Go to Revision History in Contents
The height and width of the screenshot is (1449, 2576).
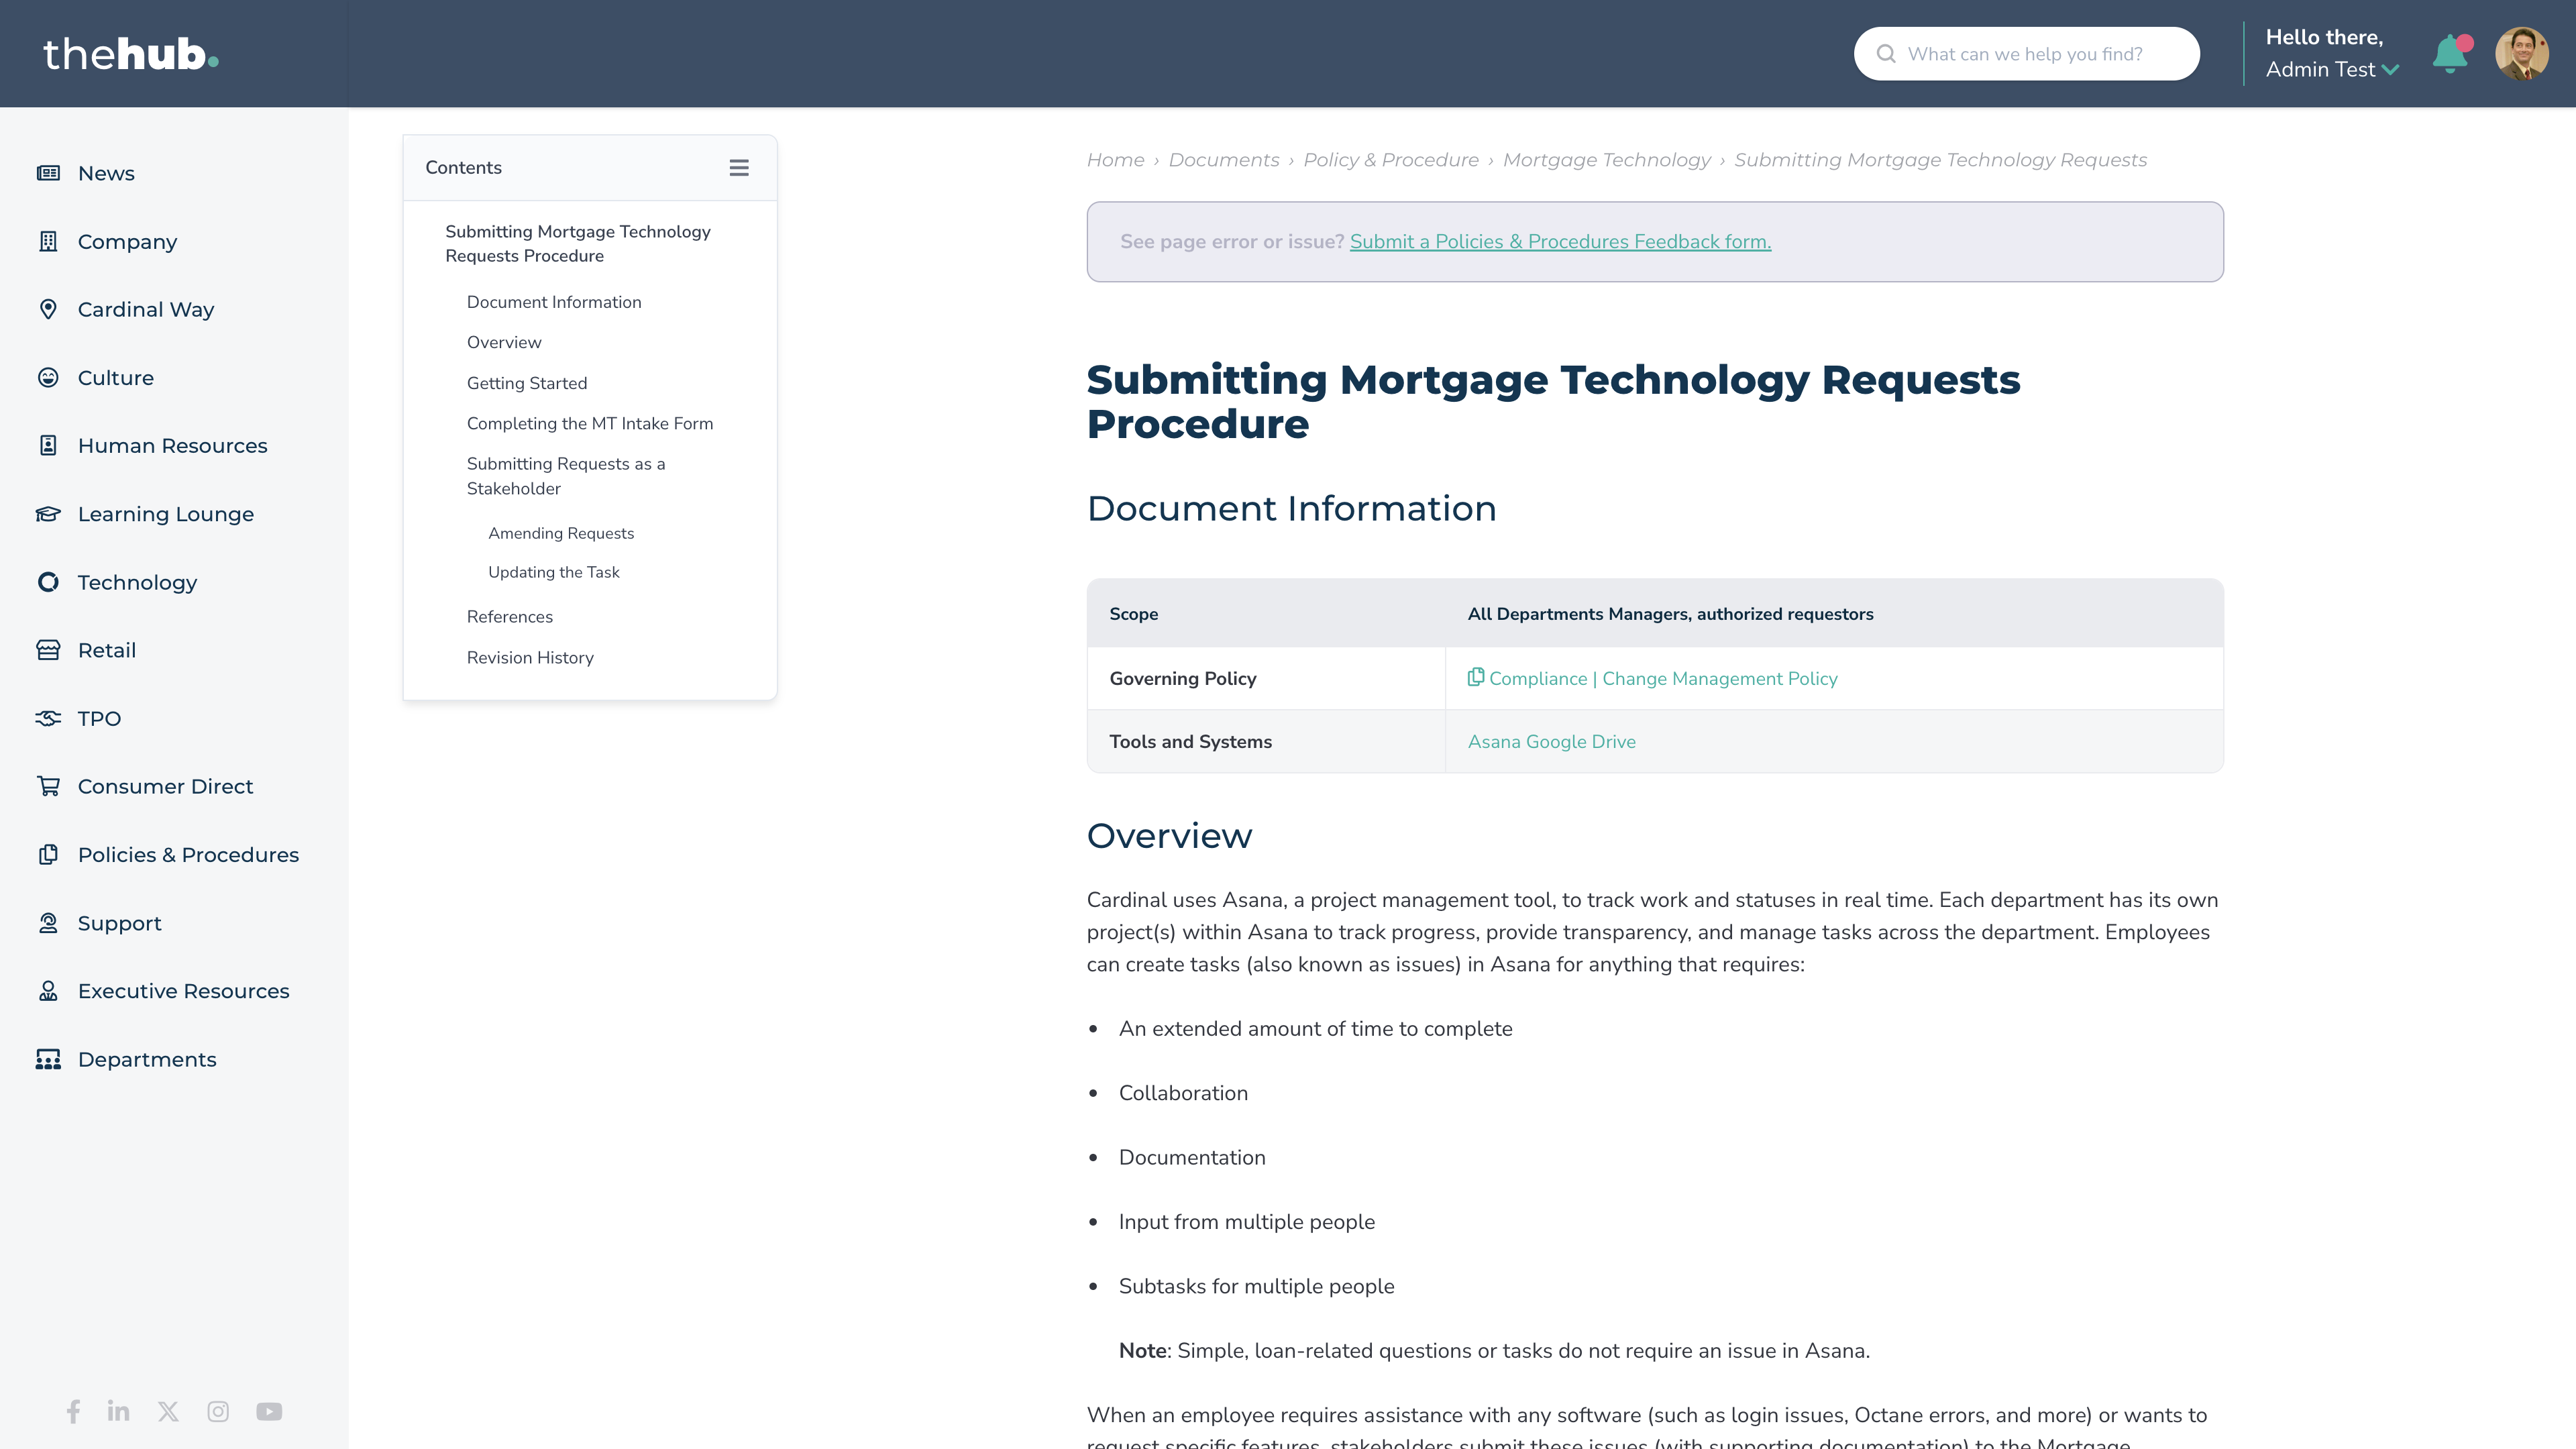pos(530,658)
